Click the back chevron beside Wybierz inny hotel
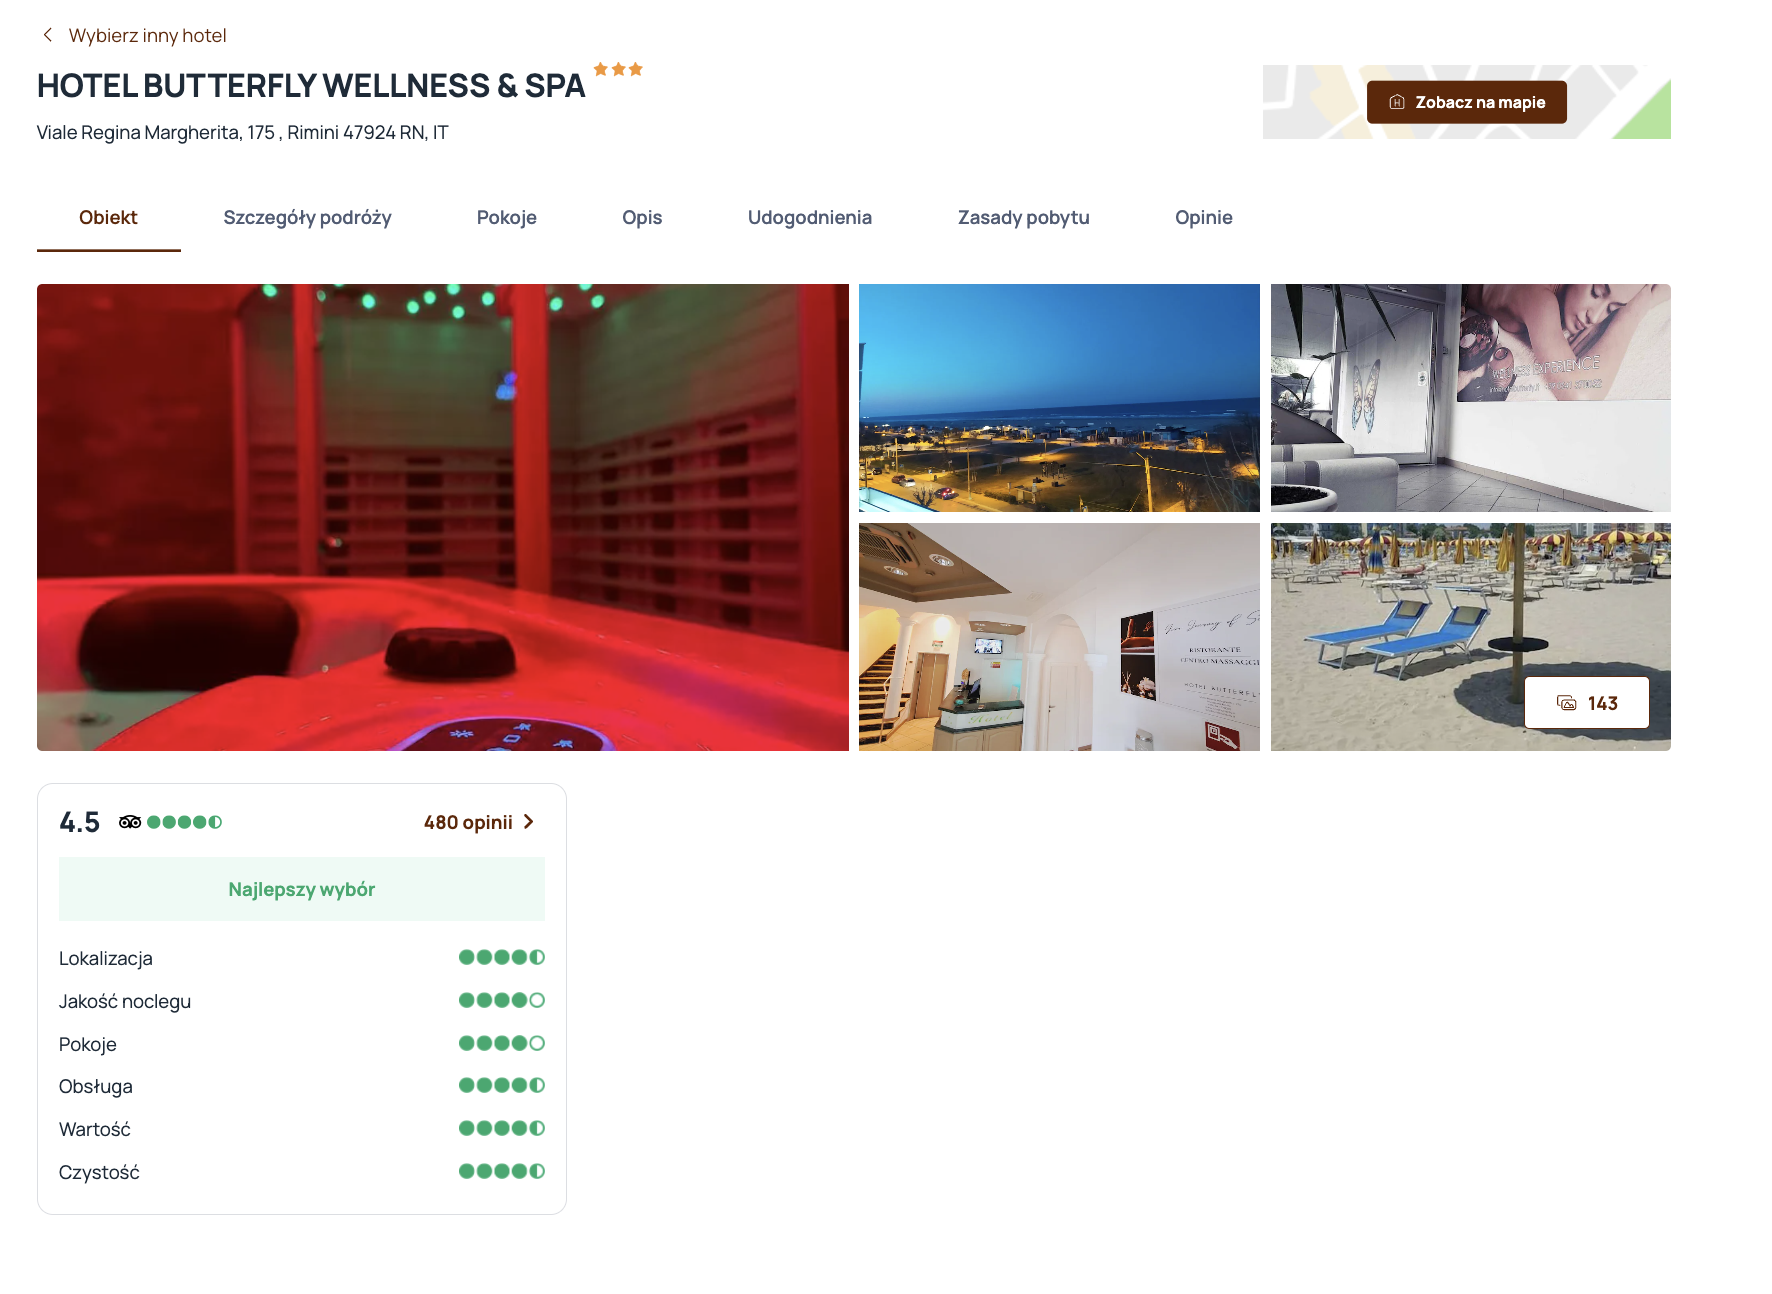This screenshot has width=1772, height=1294. tap(47, 35)
